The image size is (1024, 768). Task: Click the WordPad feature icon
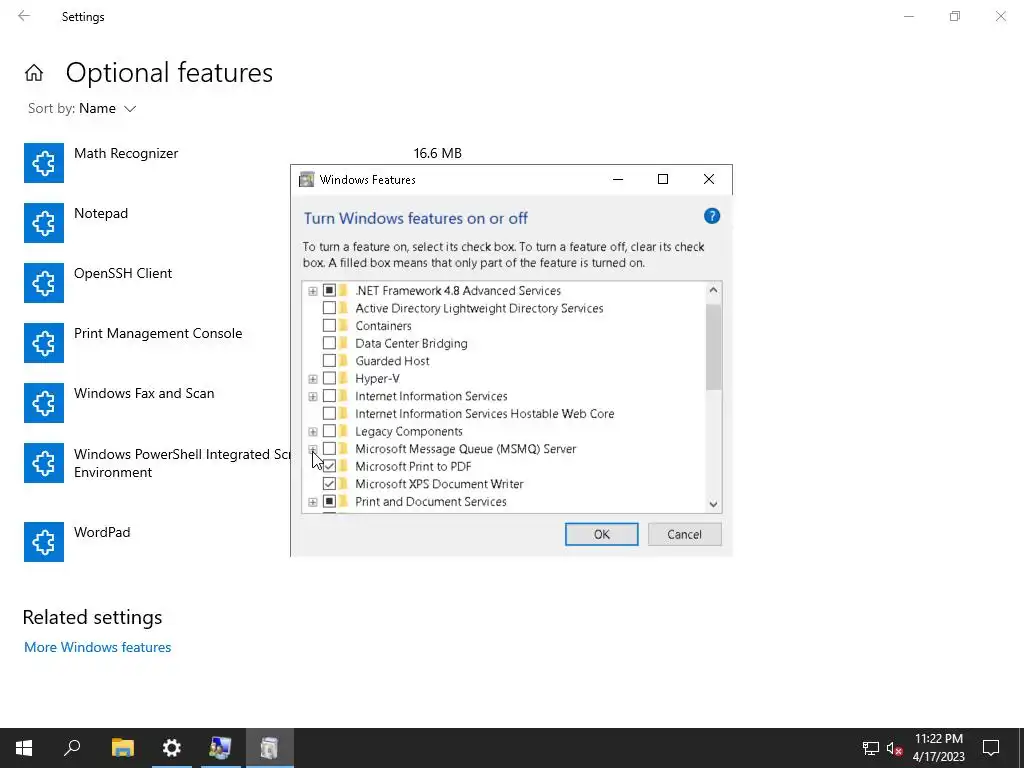pyautogui.click(x=44, y=541)
